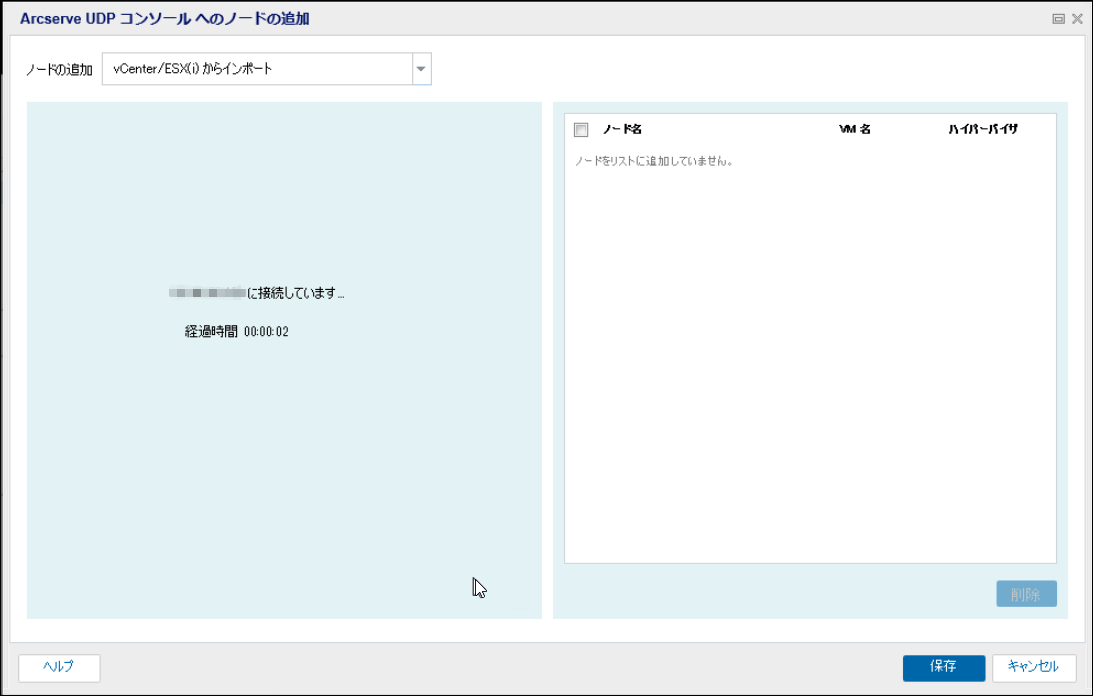This screenshot has width=1093, height=696.
Task: Open help with the ヘルプ button
Action: [59, 667]
